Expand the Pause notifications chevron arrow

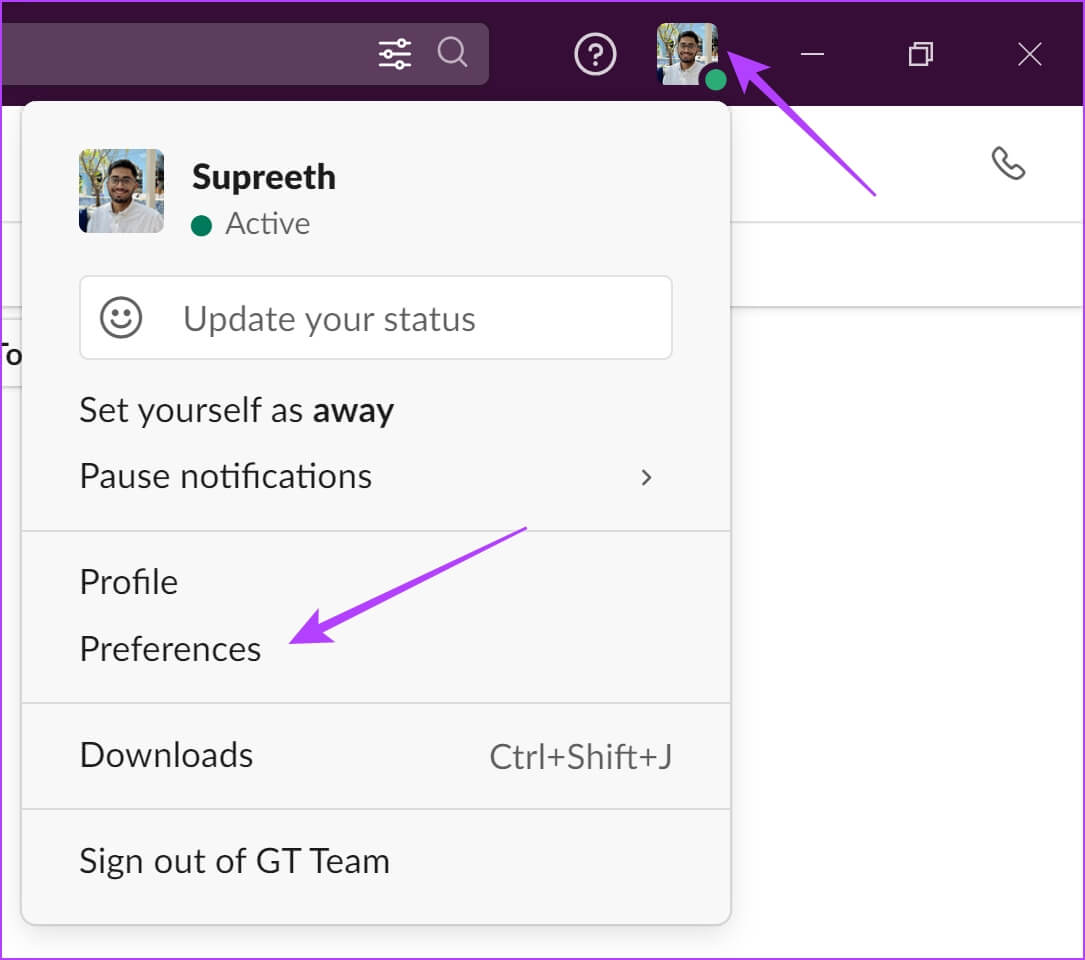[x=646, y=478]
